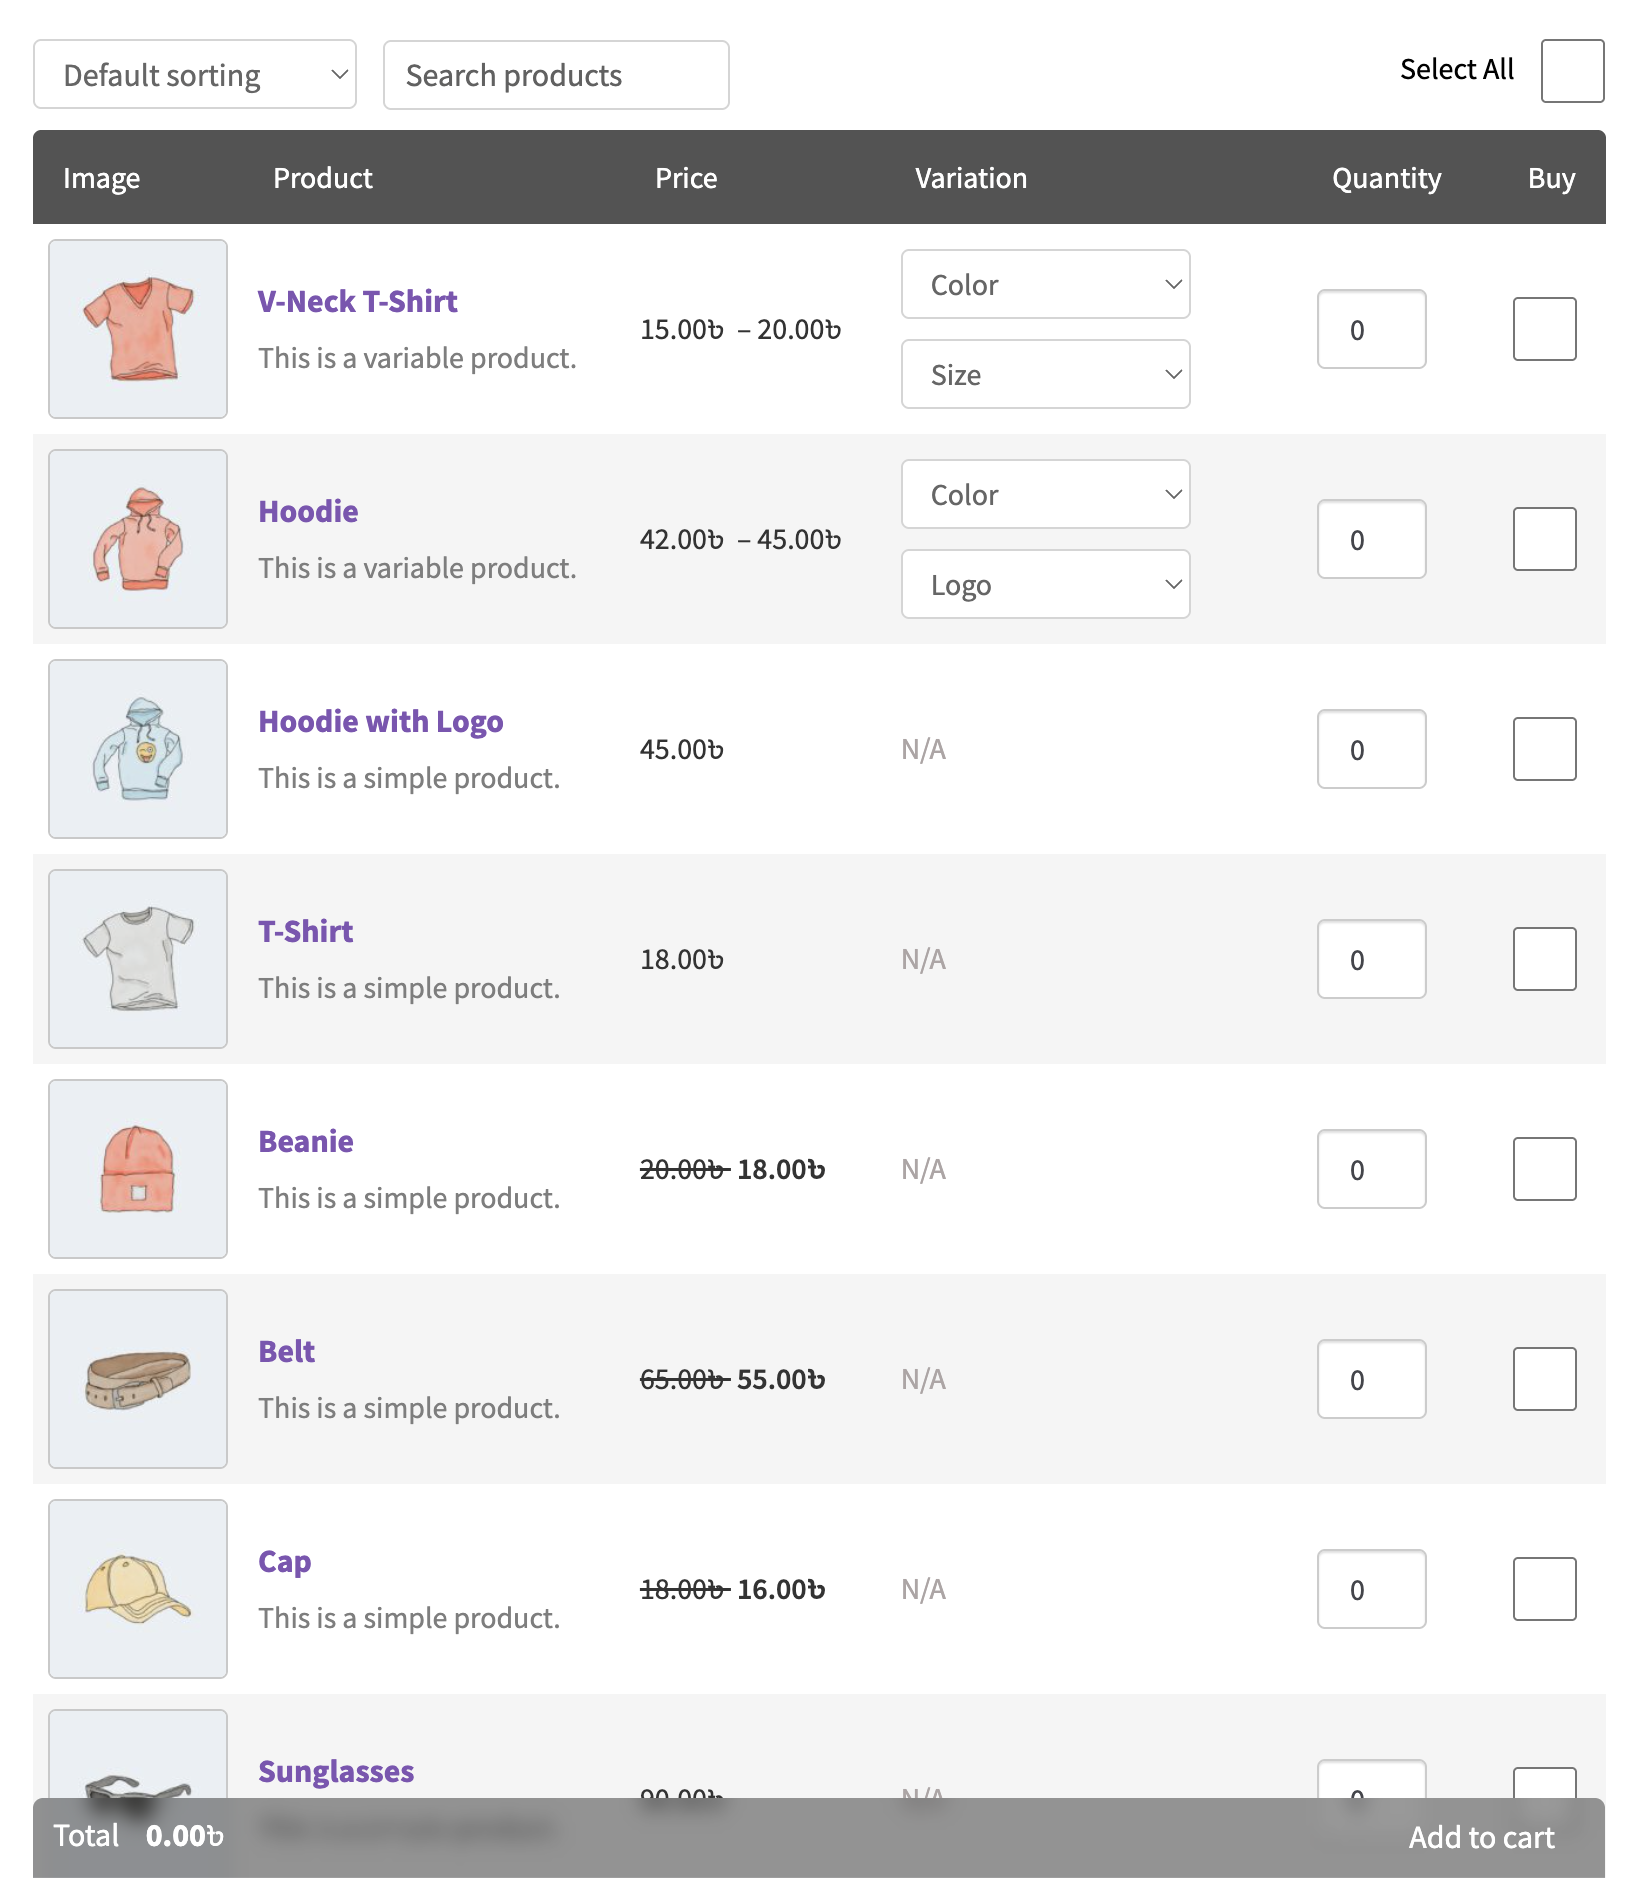Click the Hoodie product image
Viewport: 1649px width, 1878px height.
pos(137,538)
